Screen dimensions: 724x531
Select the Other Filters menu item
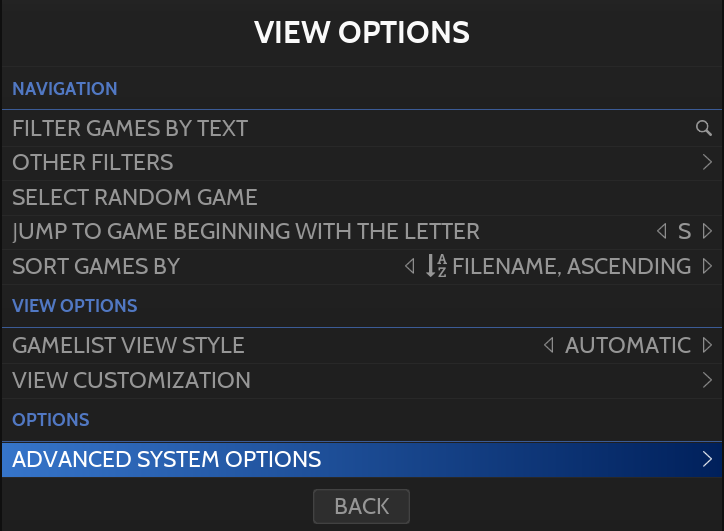pos(93,162)
